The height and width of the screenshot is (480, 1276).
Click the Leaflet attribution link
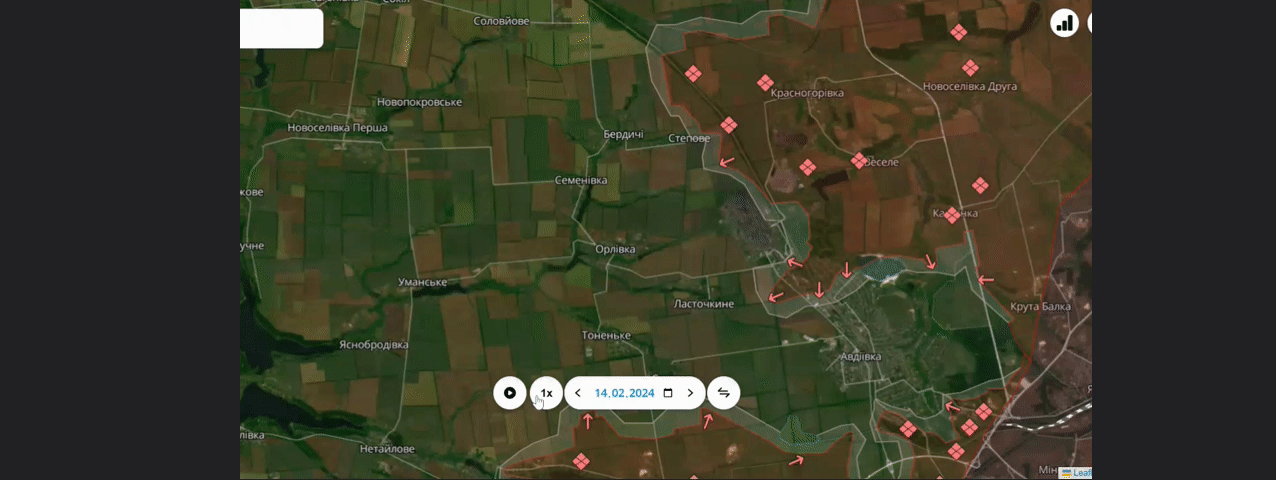point(1082,473)
